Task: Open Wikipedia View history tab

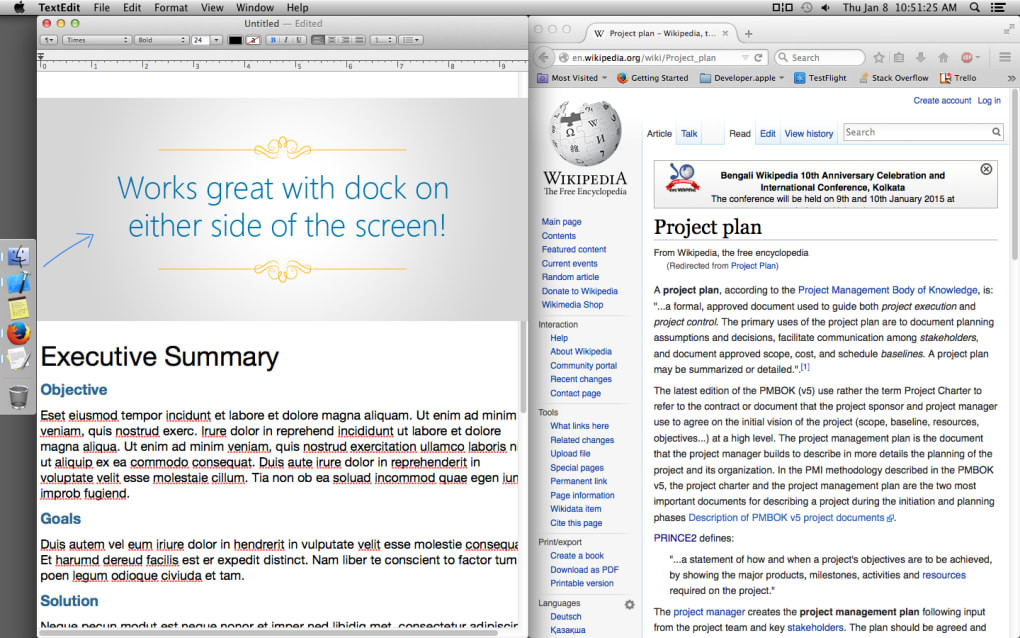Action: (x=809, y=133)
